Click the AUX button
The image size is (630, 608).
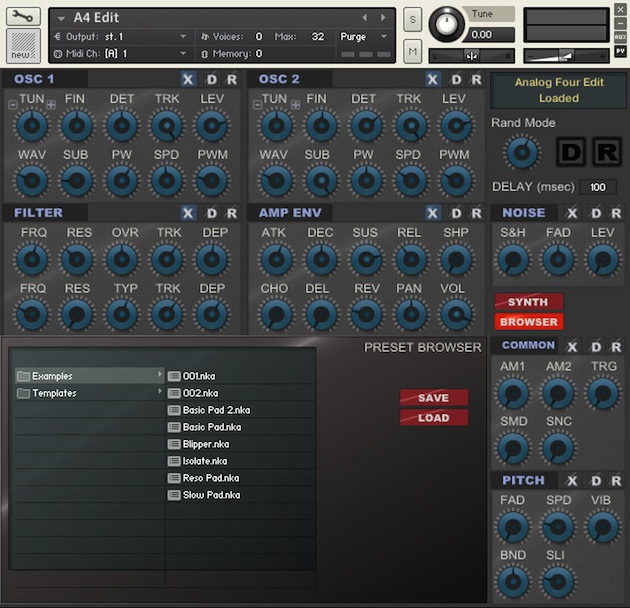(620, 37)
